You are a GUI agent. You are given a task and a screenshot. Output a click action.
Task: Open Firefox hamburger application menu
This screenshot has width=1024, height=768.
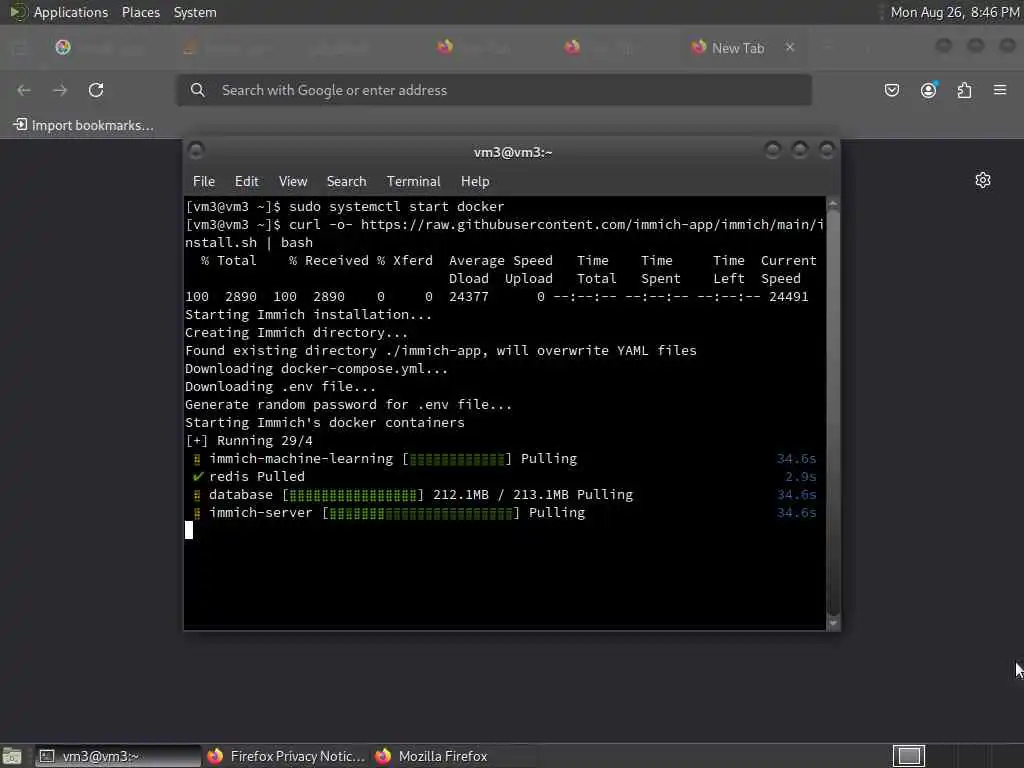tap(1000, 89)
